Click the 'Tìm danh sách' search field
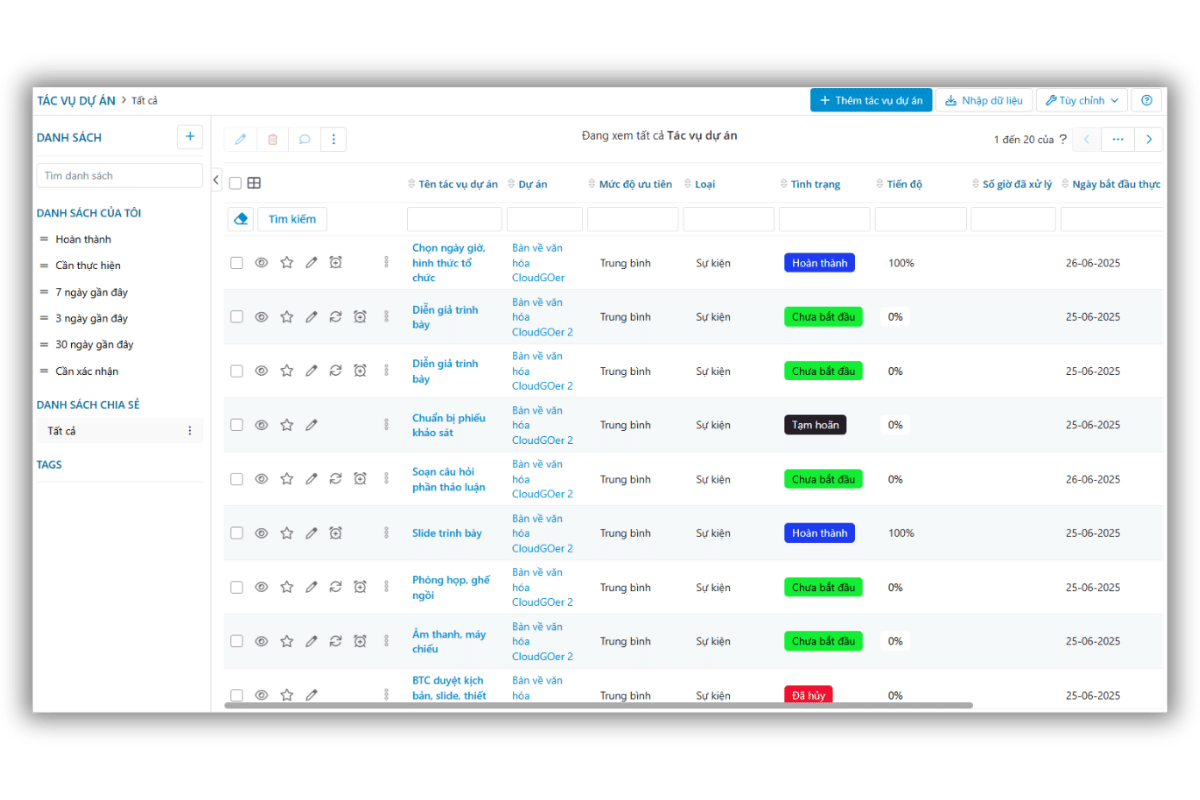The image size is (1200, 800). (120, 176)
